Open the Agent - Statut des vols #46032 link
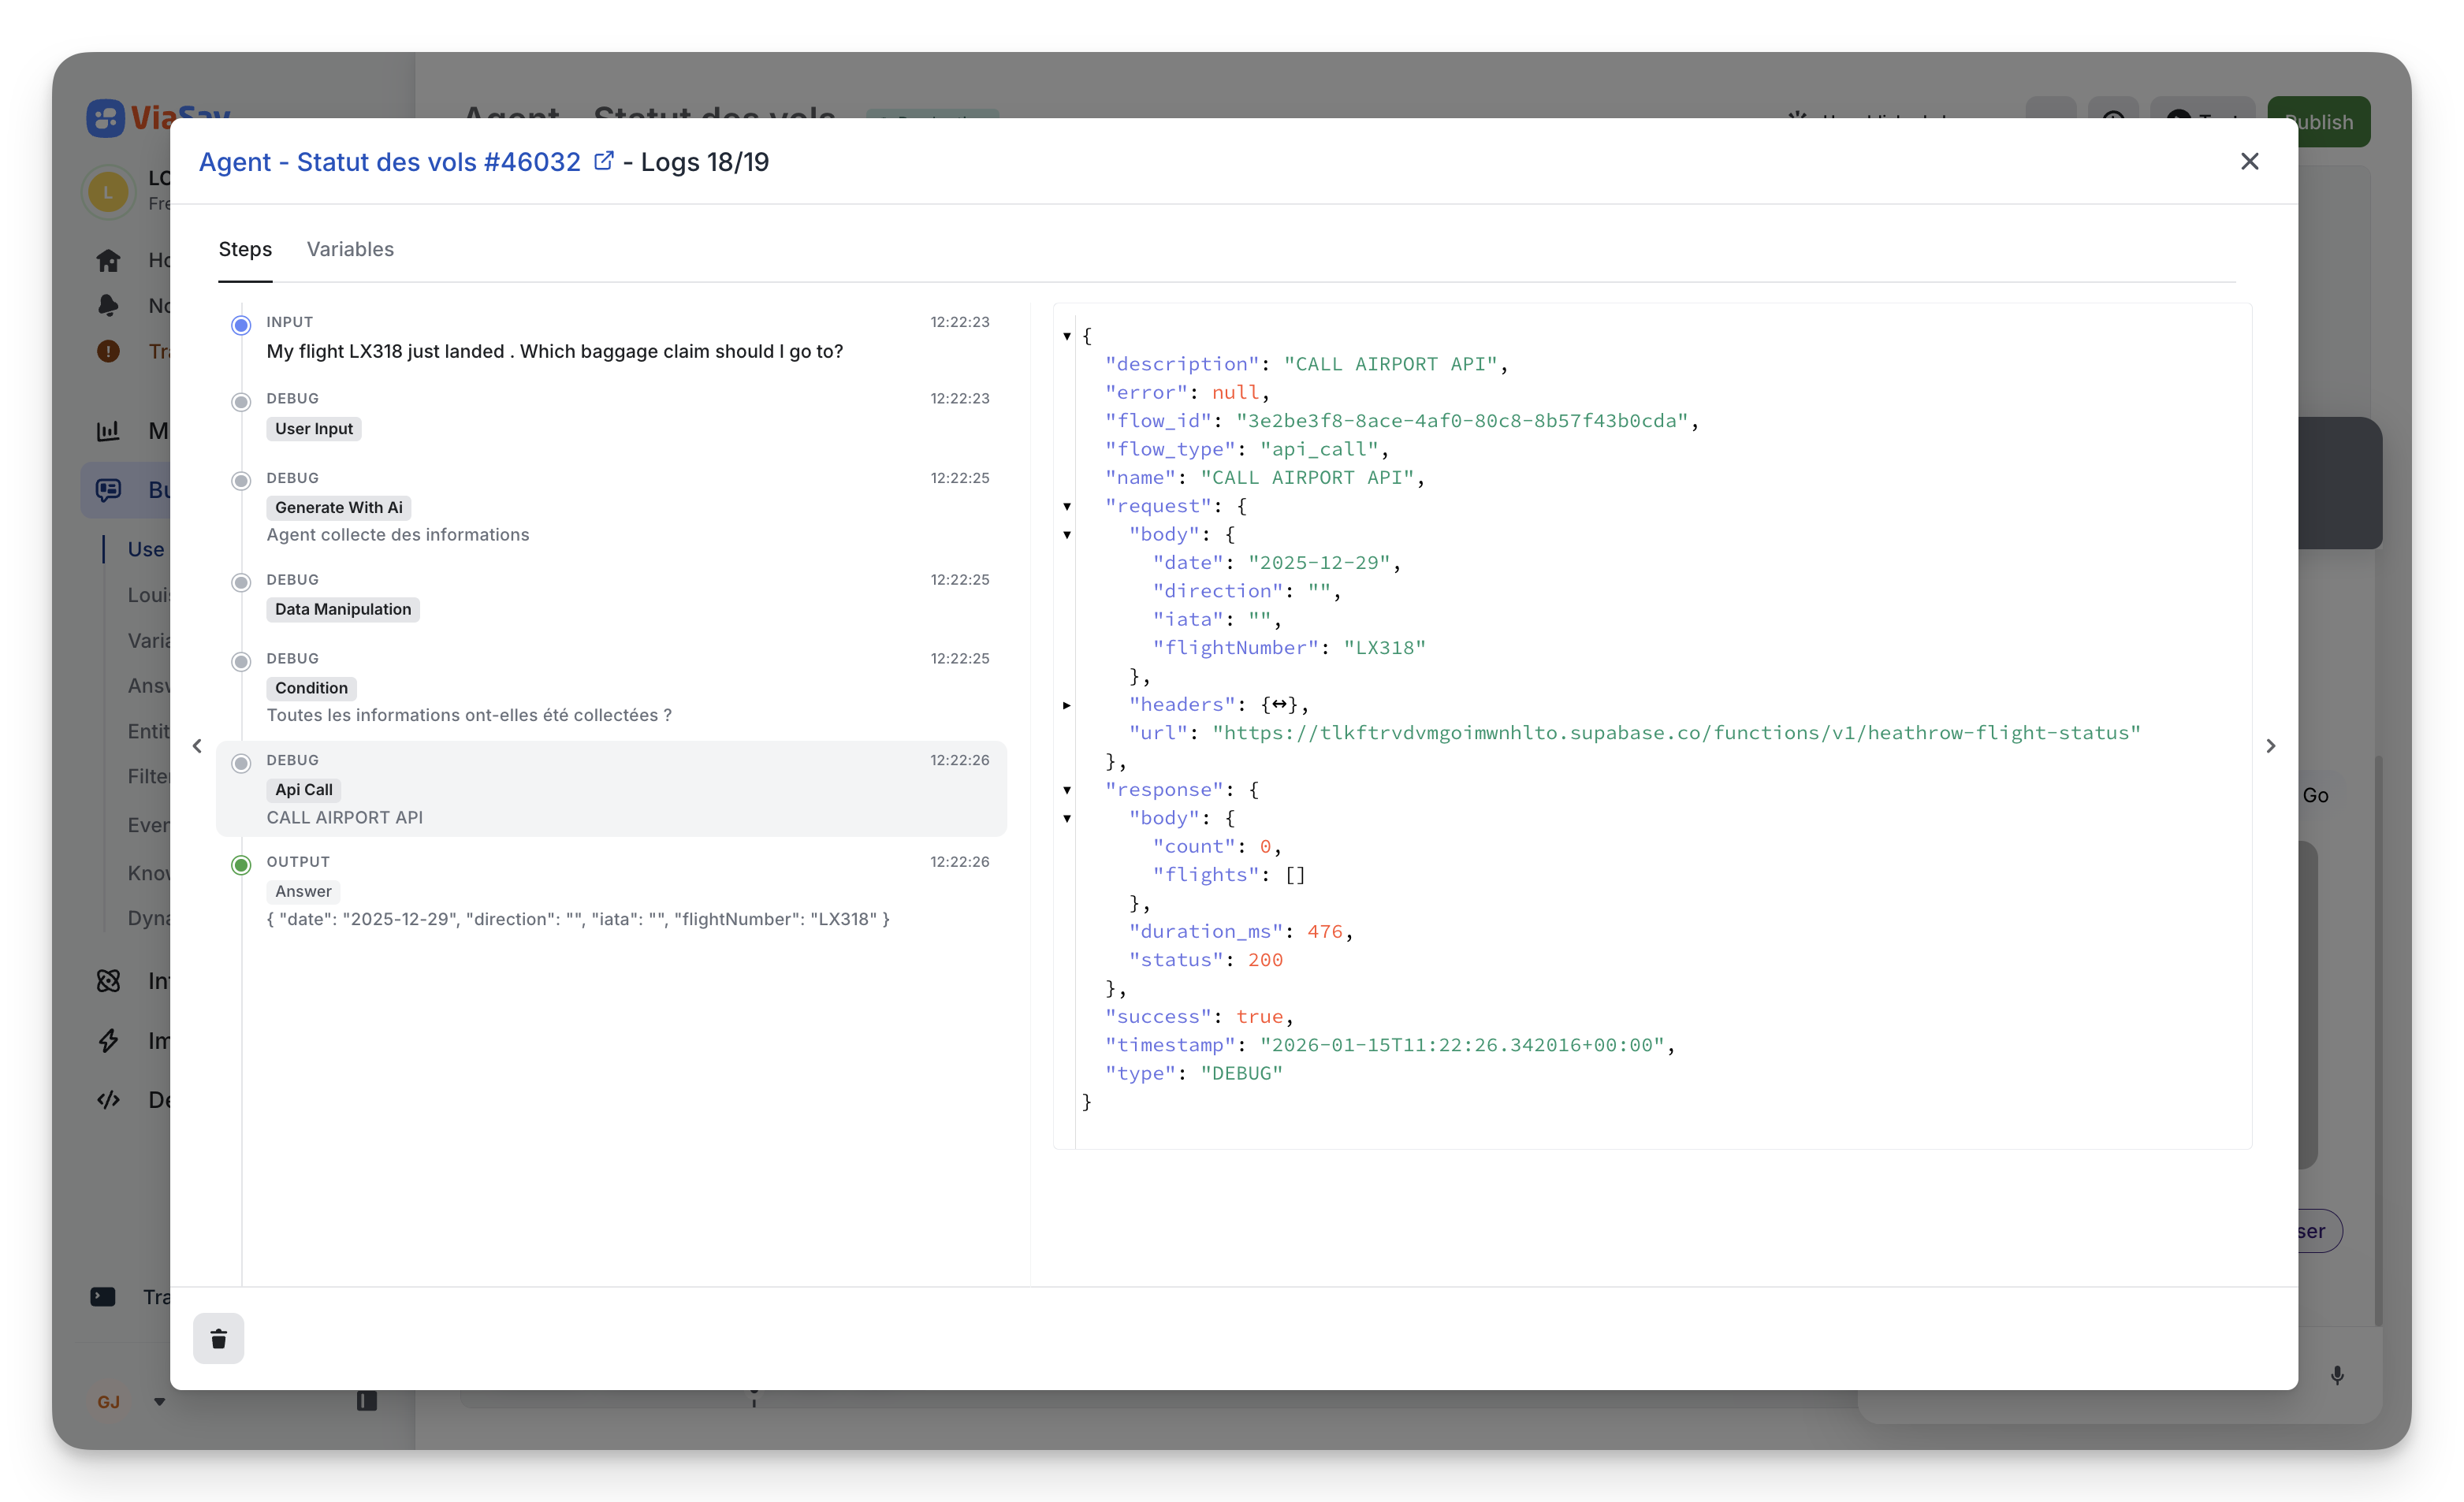The width and height of the screenshot is (2464, 1502). click(389, 162)
